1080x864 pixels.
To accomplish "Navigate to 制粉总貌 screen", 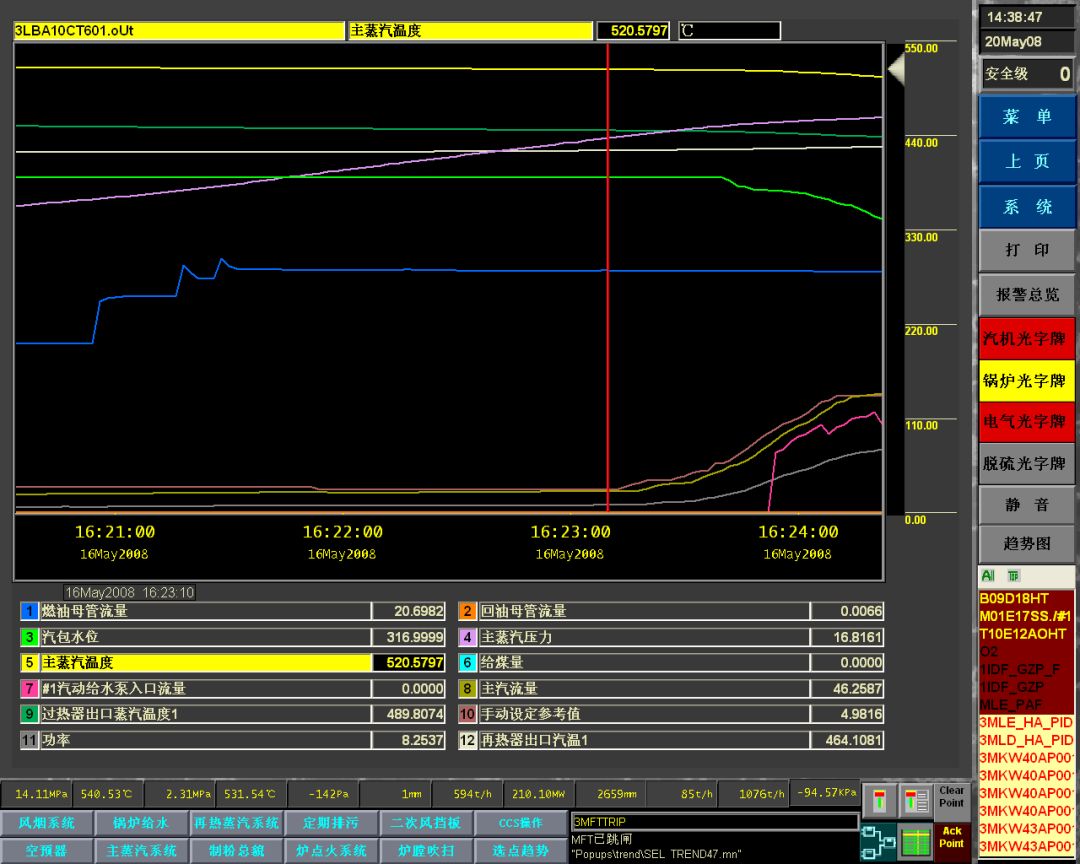I will point(236,851).
